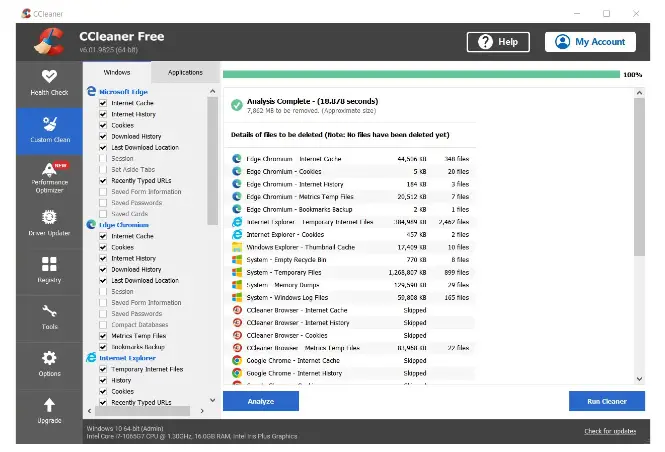
Task: Click the options list vertical scrollbar thumb
Action: click(x=212, y=161)
